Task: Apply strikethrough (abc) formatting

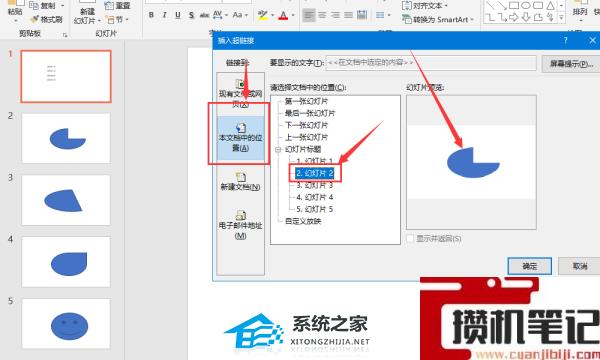Action: [x=204, y=15]
